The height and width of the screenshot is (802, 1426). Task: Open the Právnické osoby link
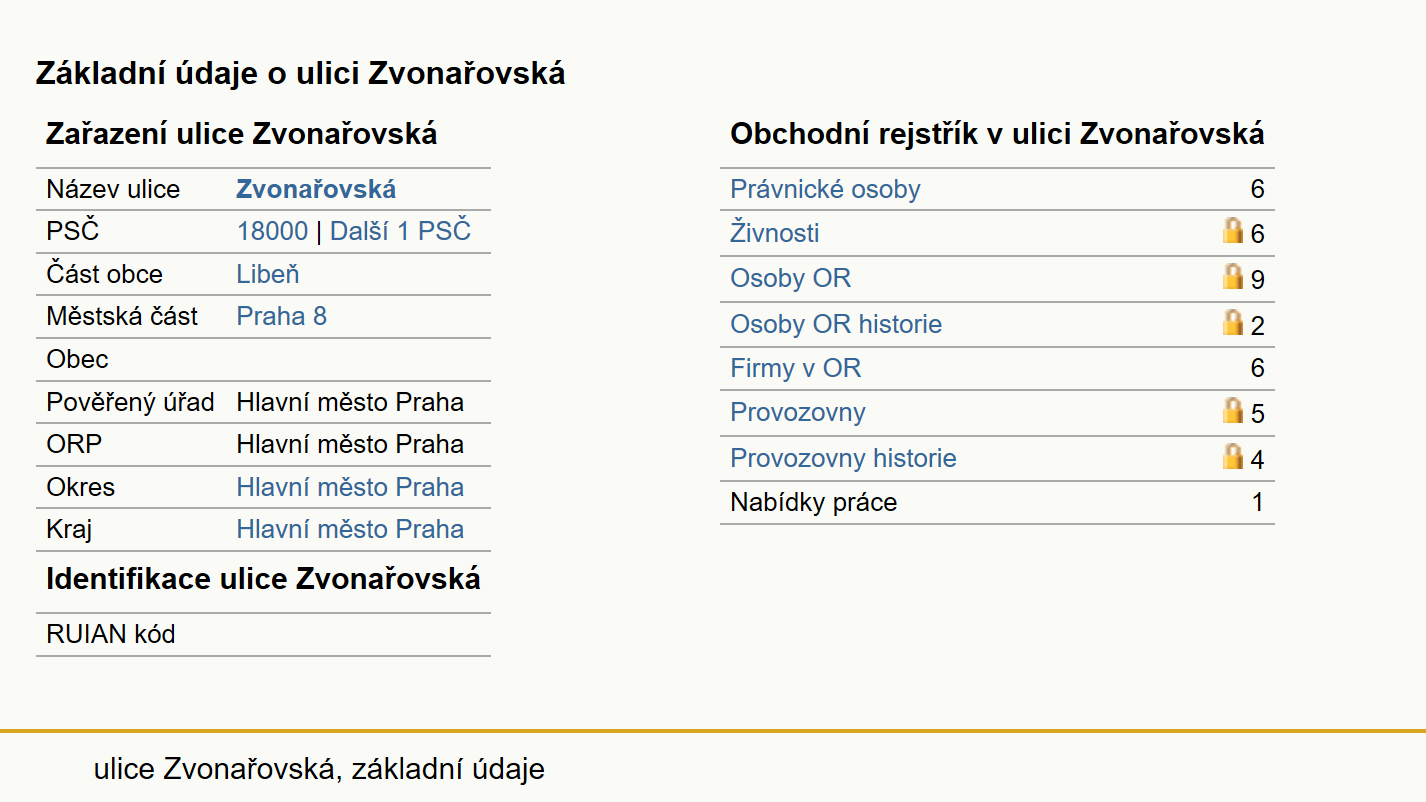(825, 189)
